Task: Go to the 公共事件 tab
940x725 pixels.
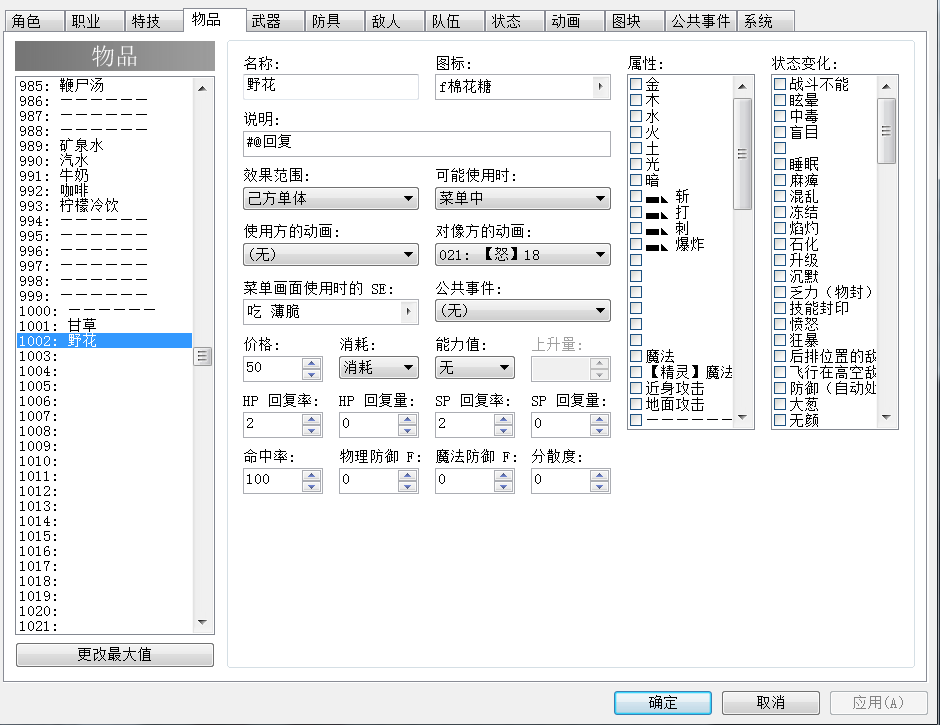Action: pos(701,22)
